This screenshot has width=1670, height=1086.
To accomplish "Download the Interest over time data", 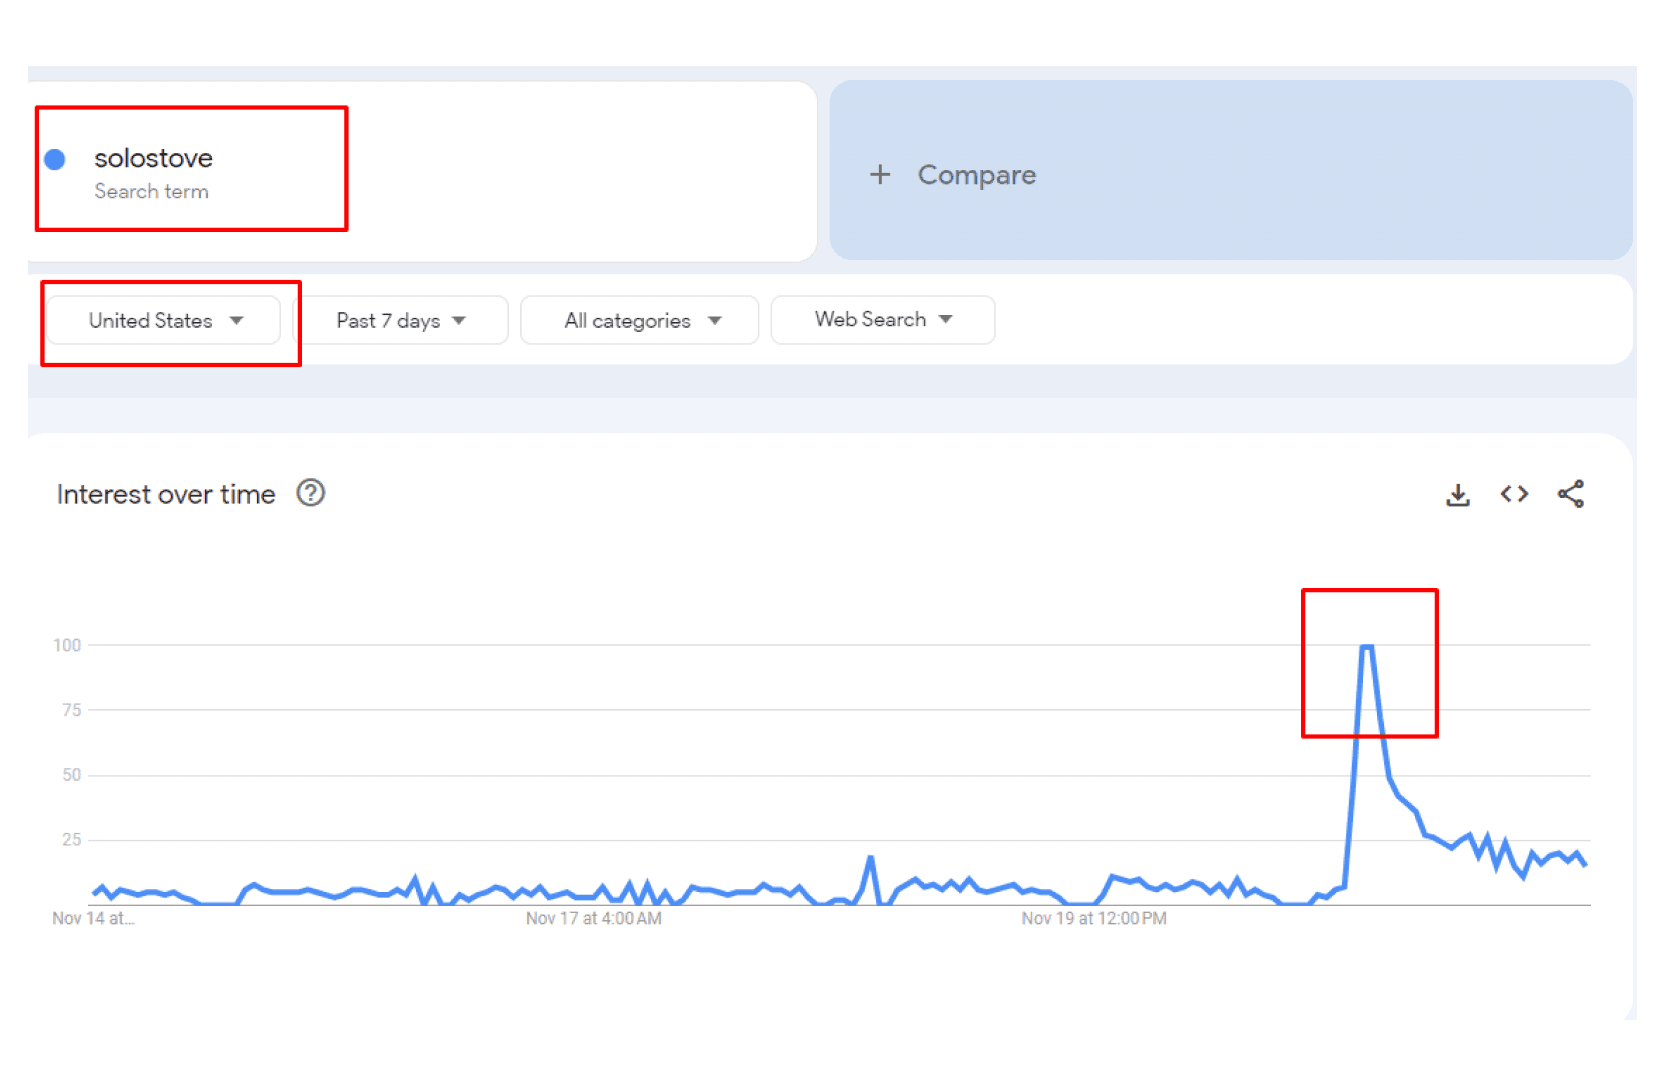I will (1458, 494).
